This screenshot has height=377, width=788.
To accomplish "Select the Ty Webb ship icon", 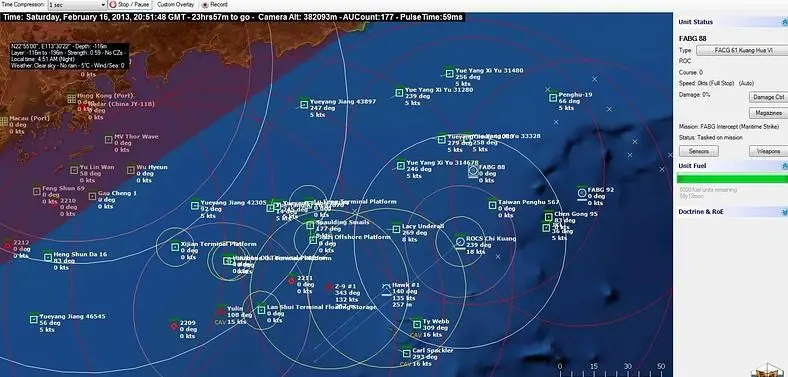I will pos(417,324).
